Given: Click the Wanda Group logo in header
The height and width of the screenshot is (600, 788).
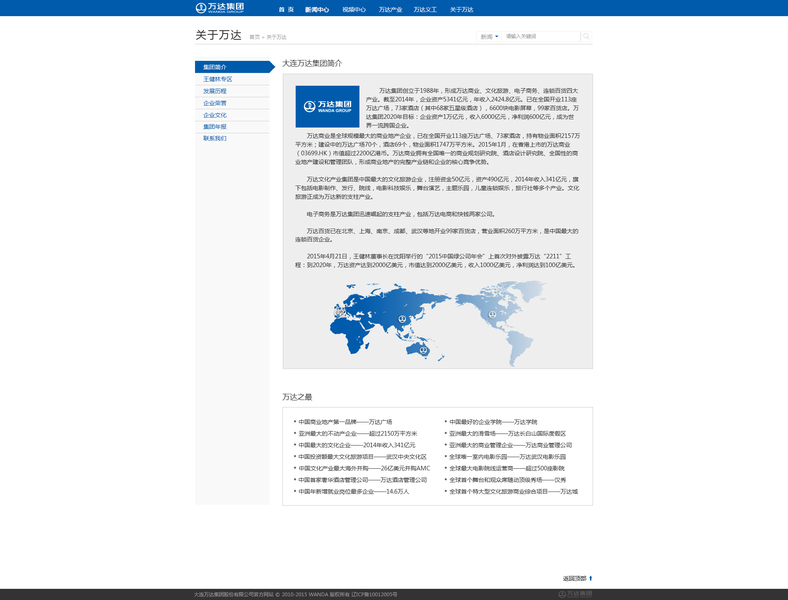Looking at the screenshot, I should 220,8.
